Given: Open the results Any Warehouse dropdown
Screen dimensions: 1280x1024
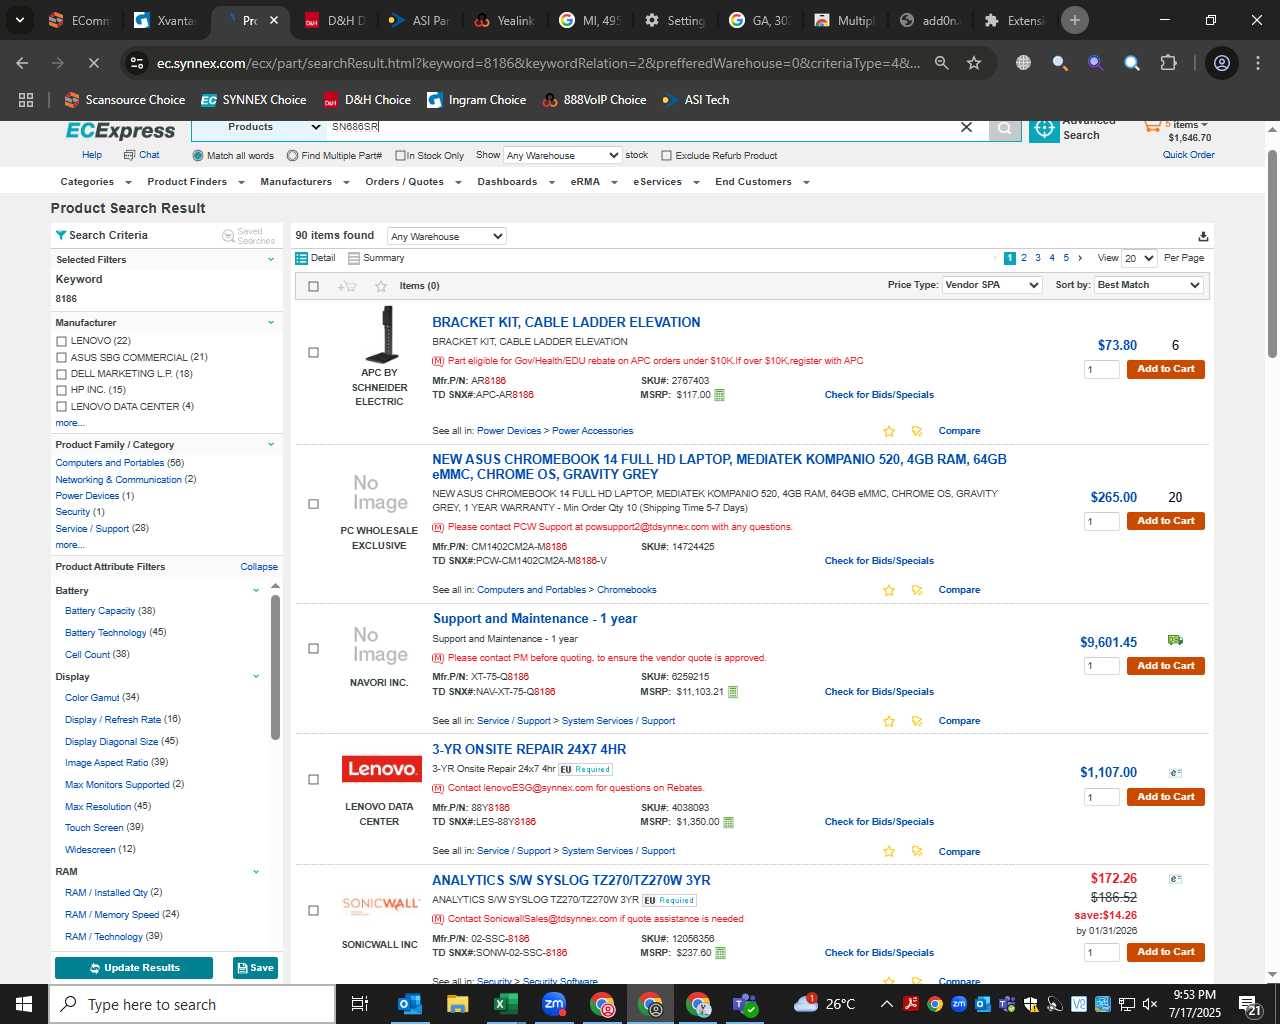Looking at the screenshot, I should 446,237.
